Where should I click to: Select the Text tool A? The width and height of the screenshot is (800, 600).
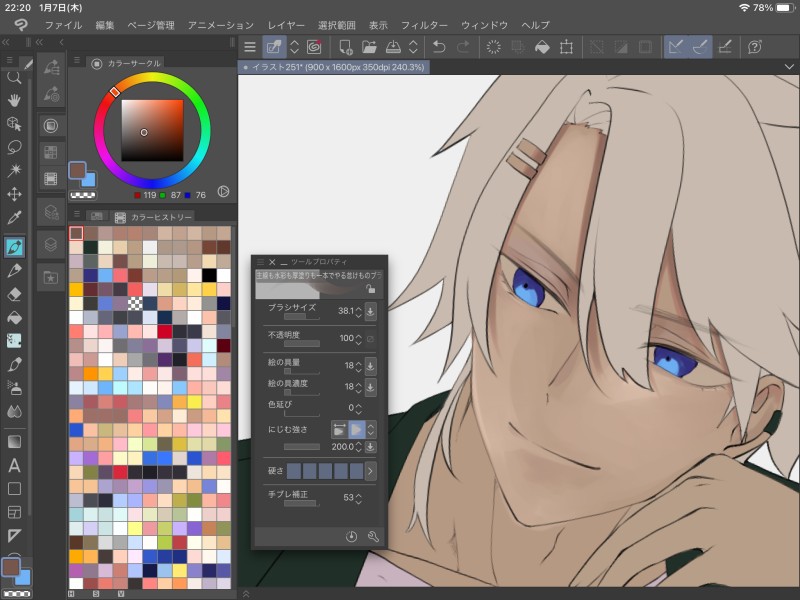[14, 465]
